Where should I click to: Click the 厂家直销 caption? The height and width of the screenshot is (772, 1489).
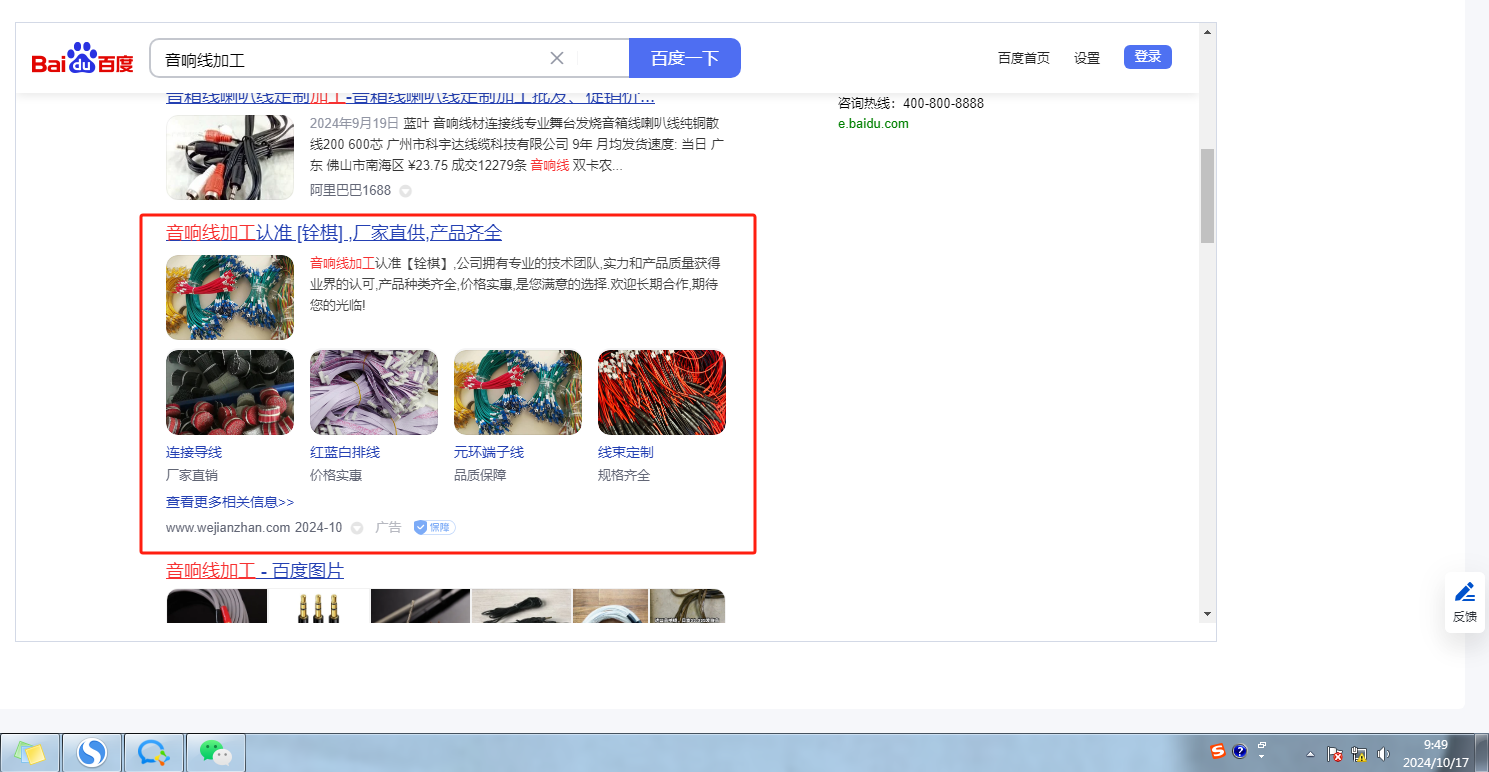pyautogui.click(x=192, y=475)
